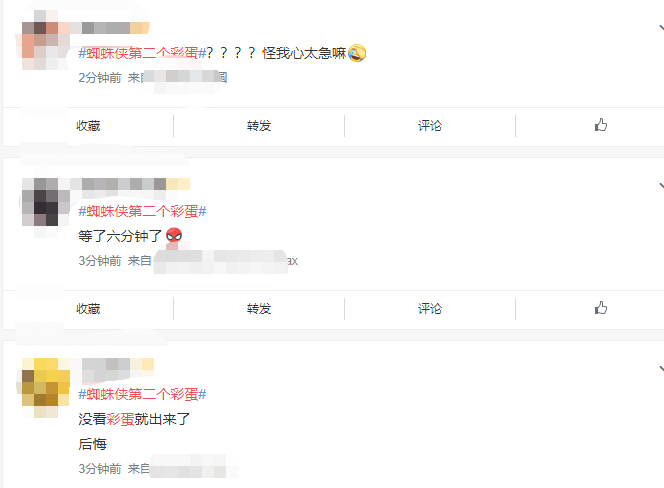664x488 pixels.
Task: Click the red 彩蛋 keyword in third post
Action: click(x=120, y=419)
